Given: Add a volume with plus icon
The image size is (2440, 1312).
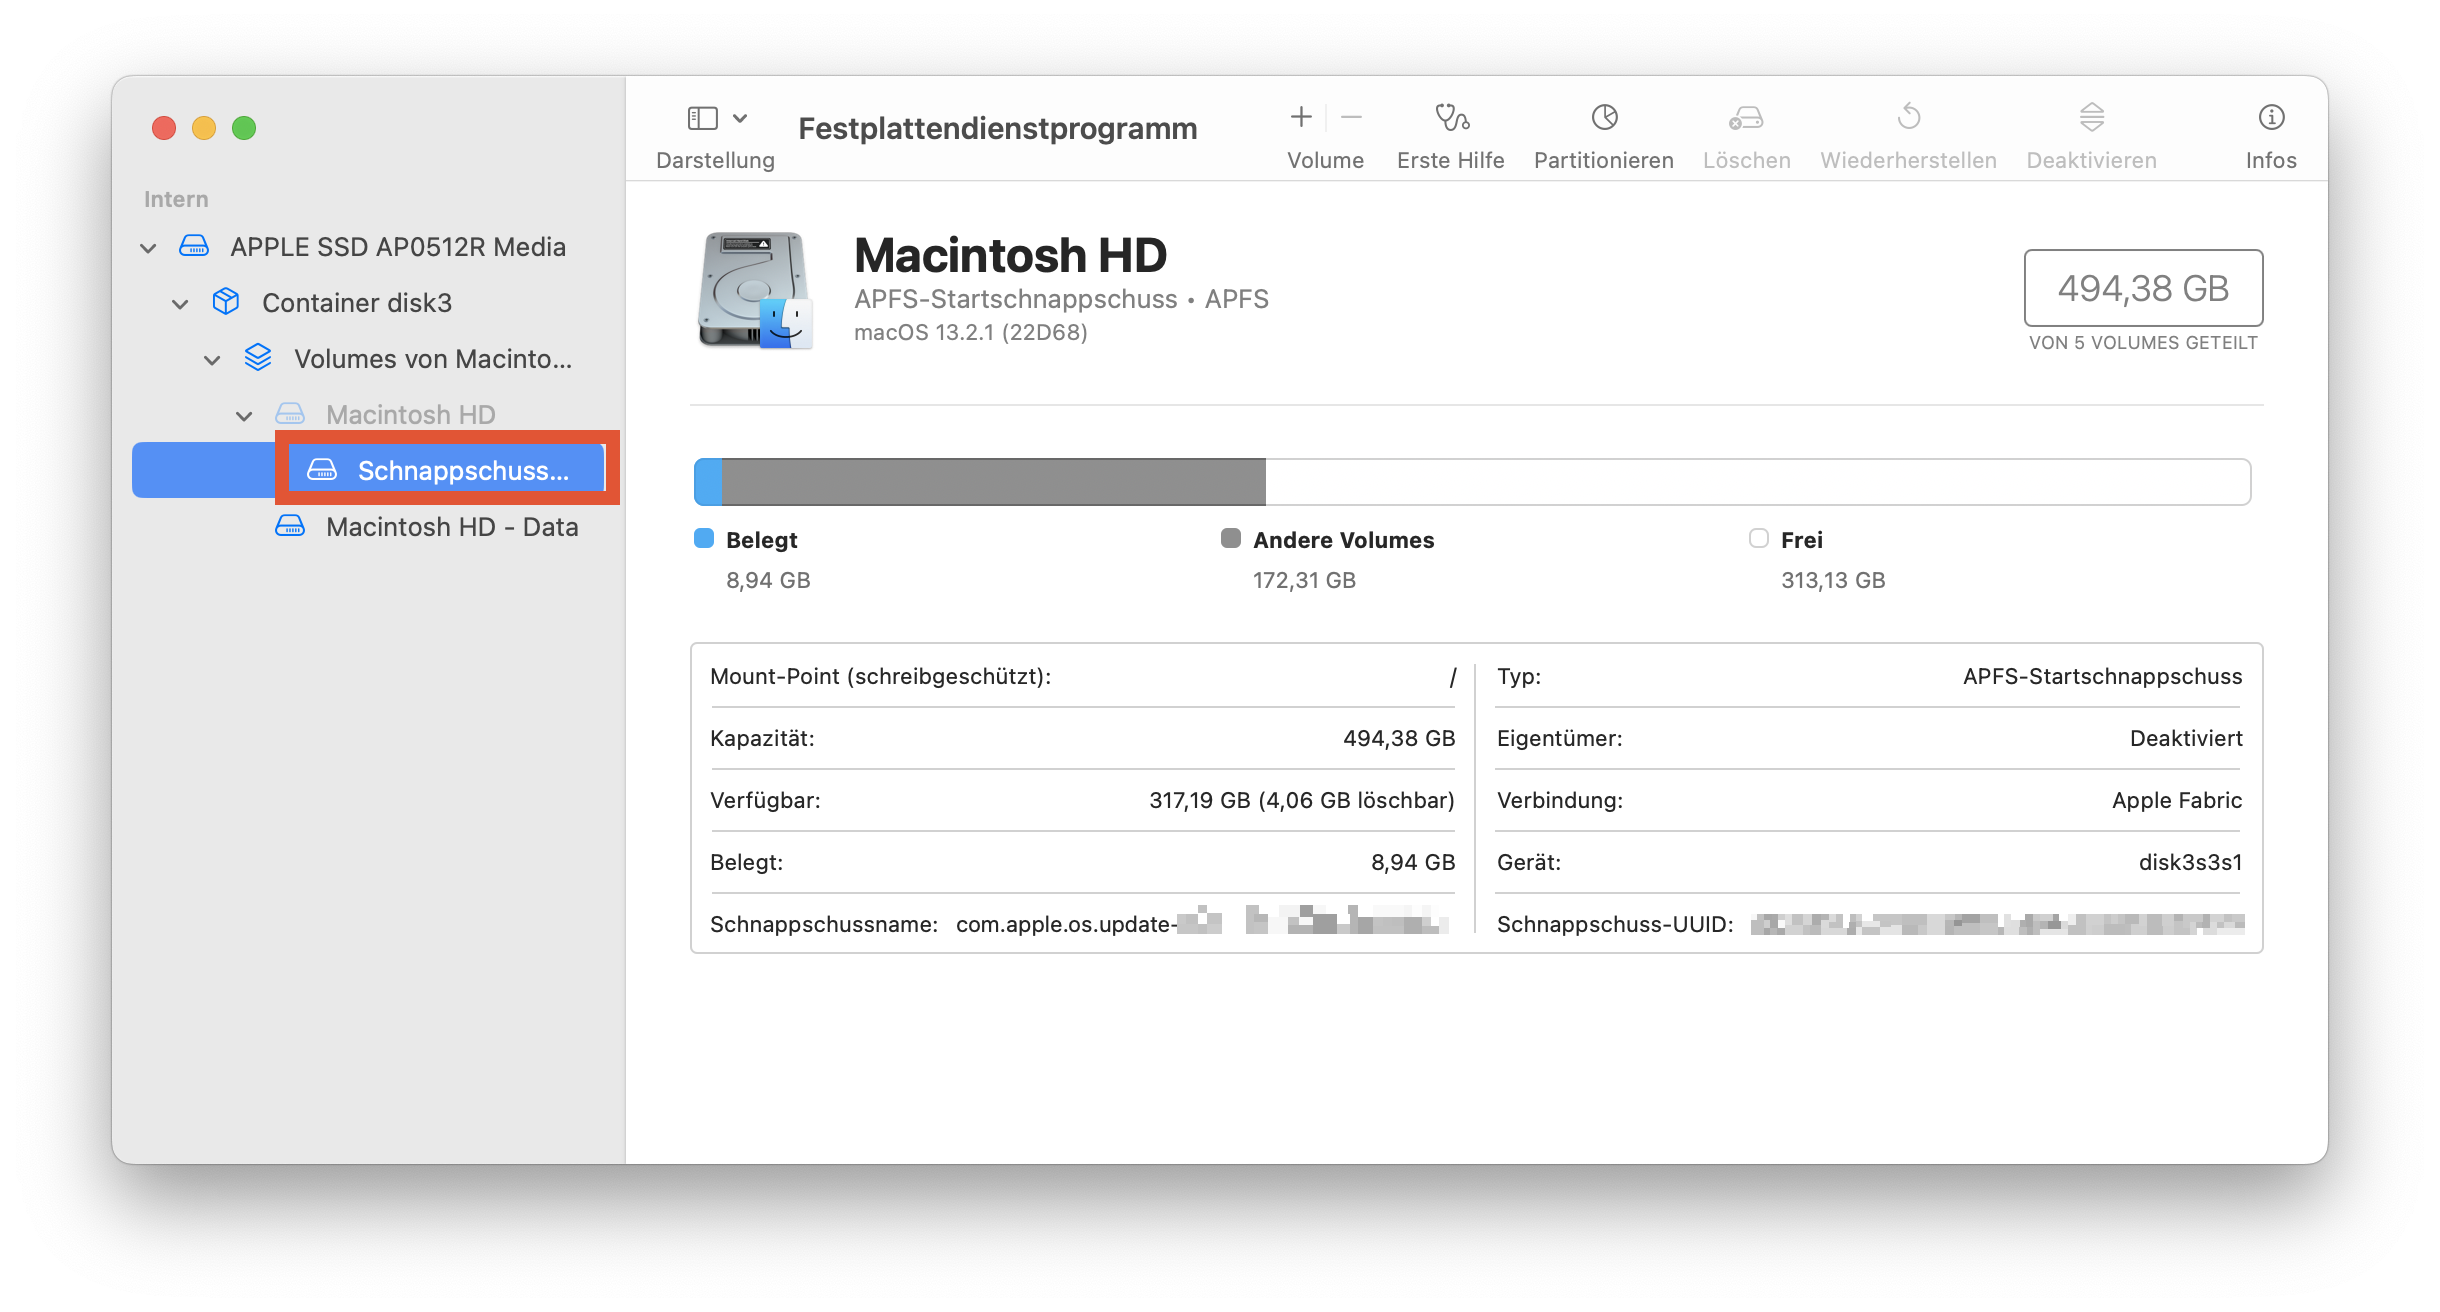Looking at the screenshot, I should 1300,118.
